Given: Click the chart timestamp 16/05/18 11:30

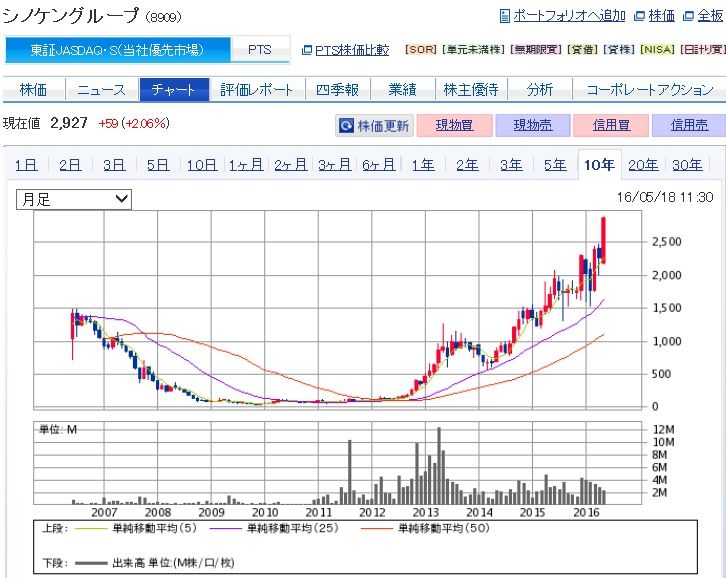Looking at the screenshot, I should pyautogui.click(x=664, y=198).
